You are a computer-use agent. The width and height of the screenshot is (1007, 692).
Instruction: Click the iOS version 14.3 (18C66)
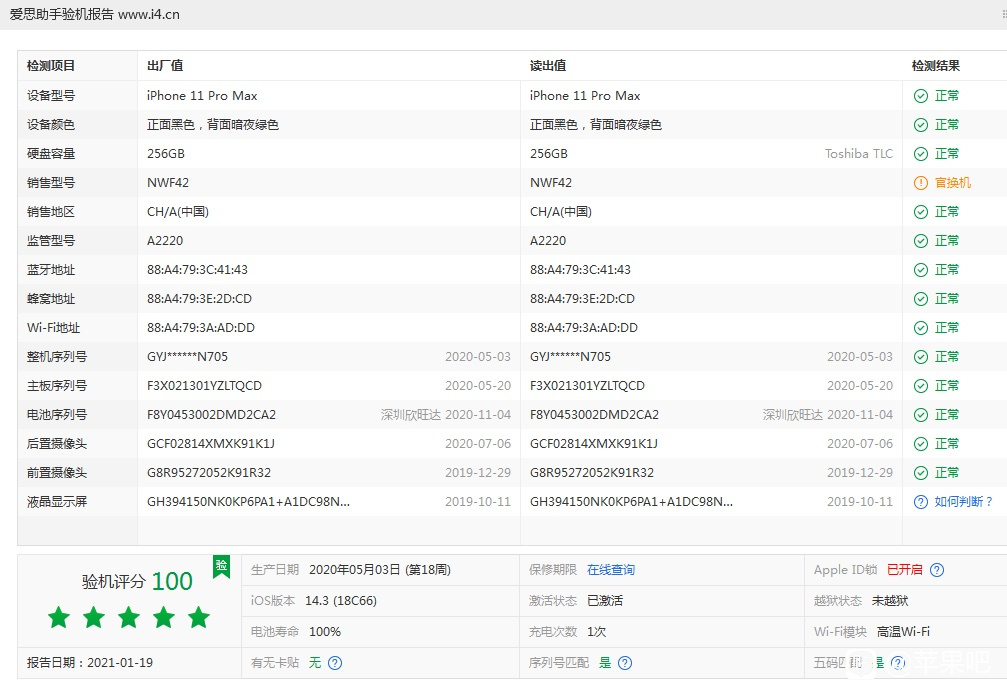[x=341, y=601]
